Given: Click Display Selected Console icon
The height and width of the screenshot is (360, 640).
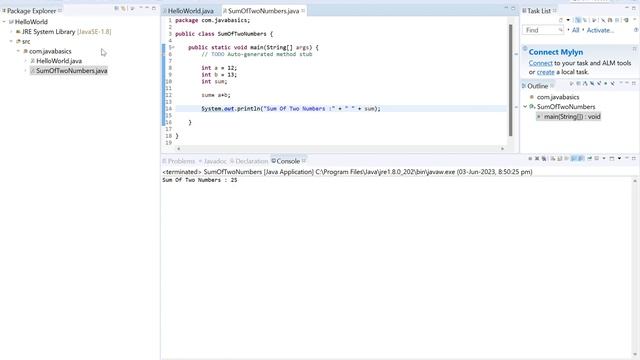Looking at the screenshot, I should [597, 158].
